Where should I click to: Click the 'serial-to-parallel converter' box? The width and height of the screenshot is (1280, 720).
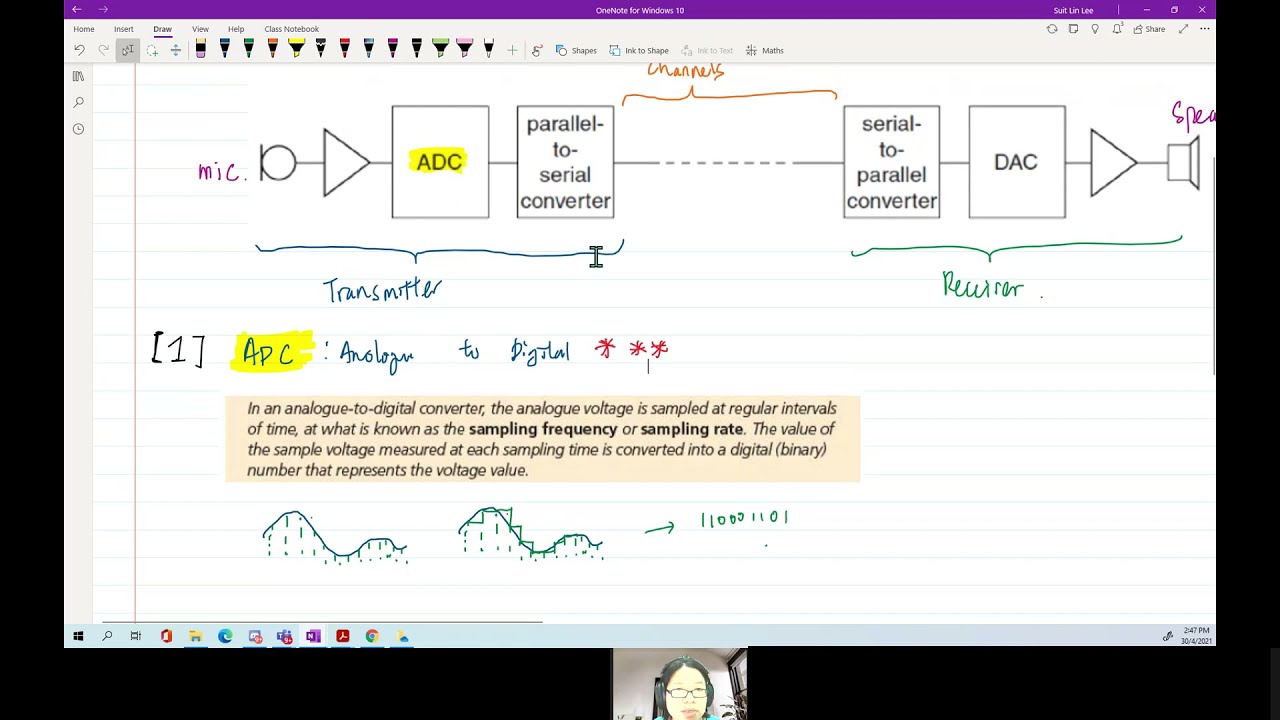pyautogui.click(x=891, y=162)
